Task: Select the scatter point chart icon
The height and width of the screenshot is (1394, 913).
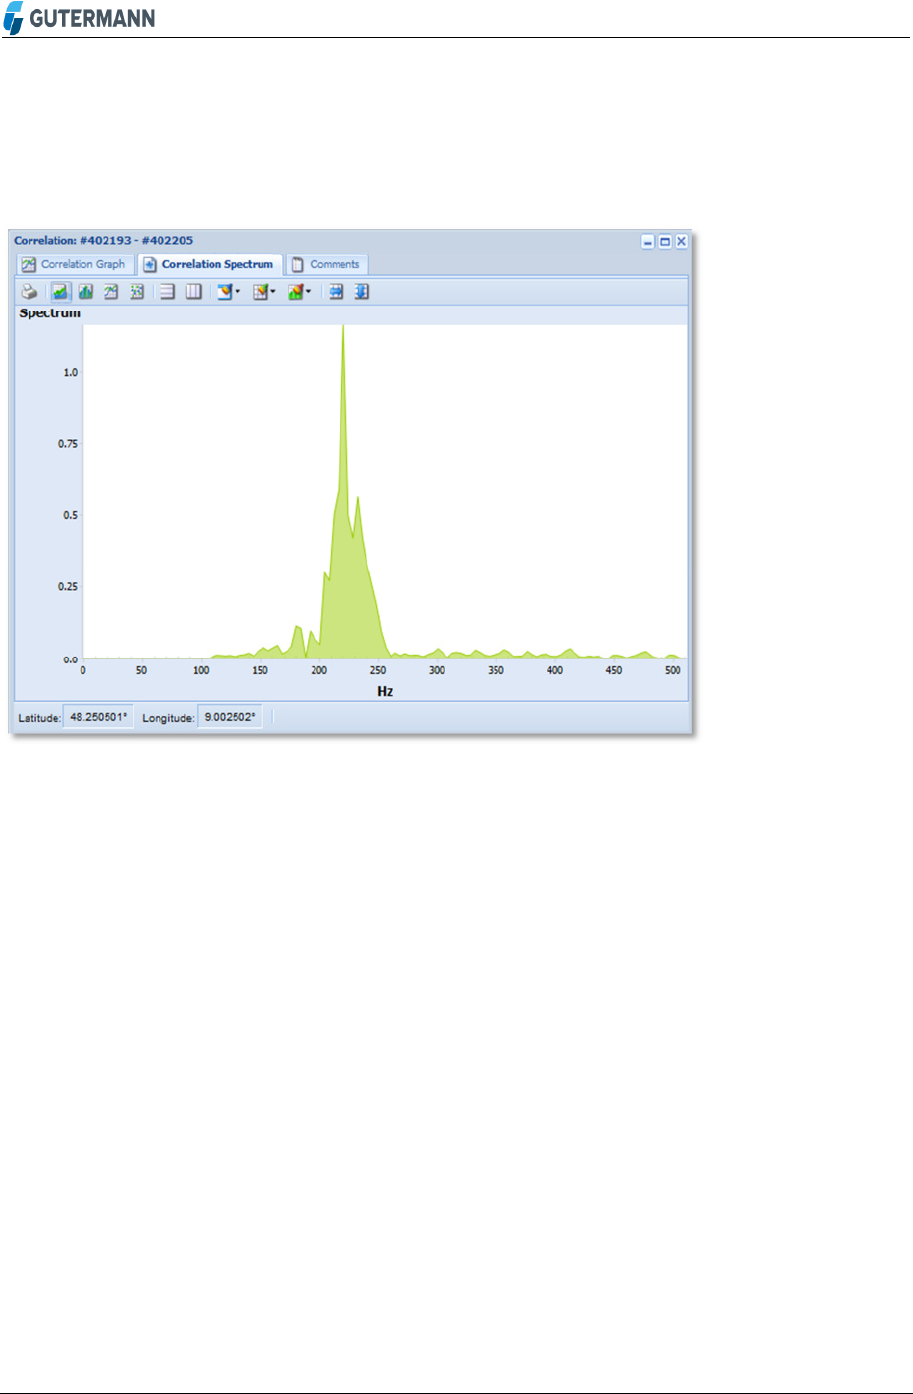Action: click(x=137, y=292)
